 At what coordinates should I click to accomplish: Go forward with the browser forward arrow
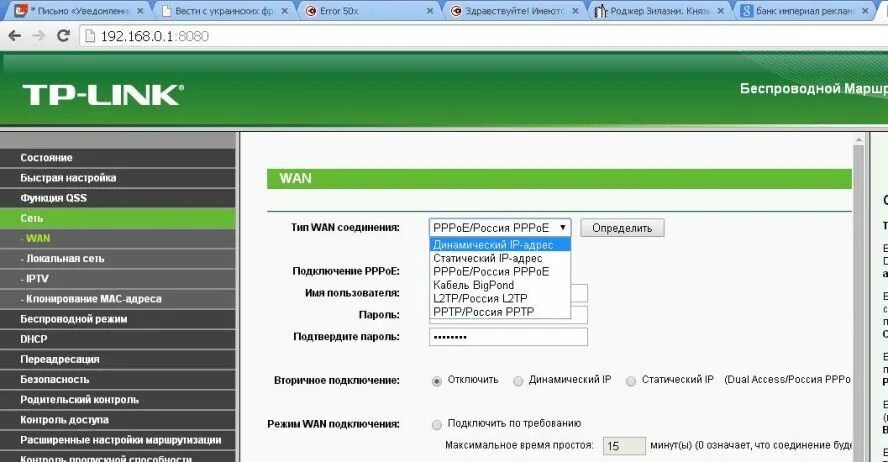click(x=39, y=36)
